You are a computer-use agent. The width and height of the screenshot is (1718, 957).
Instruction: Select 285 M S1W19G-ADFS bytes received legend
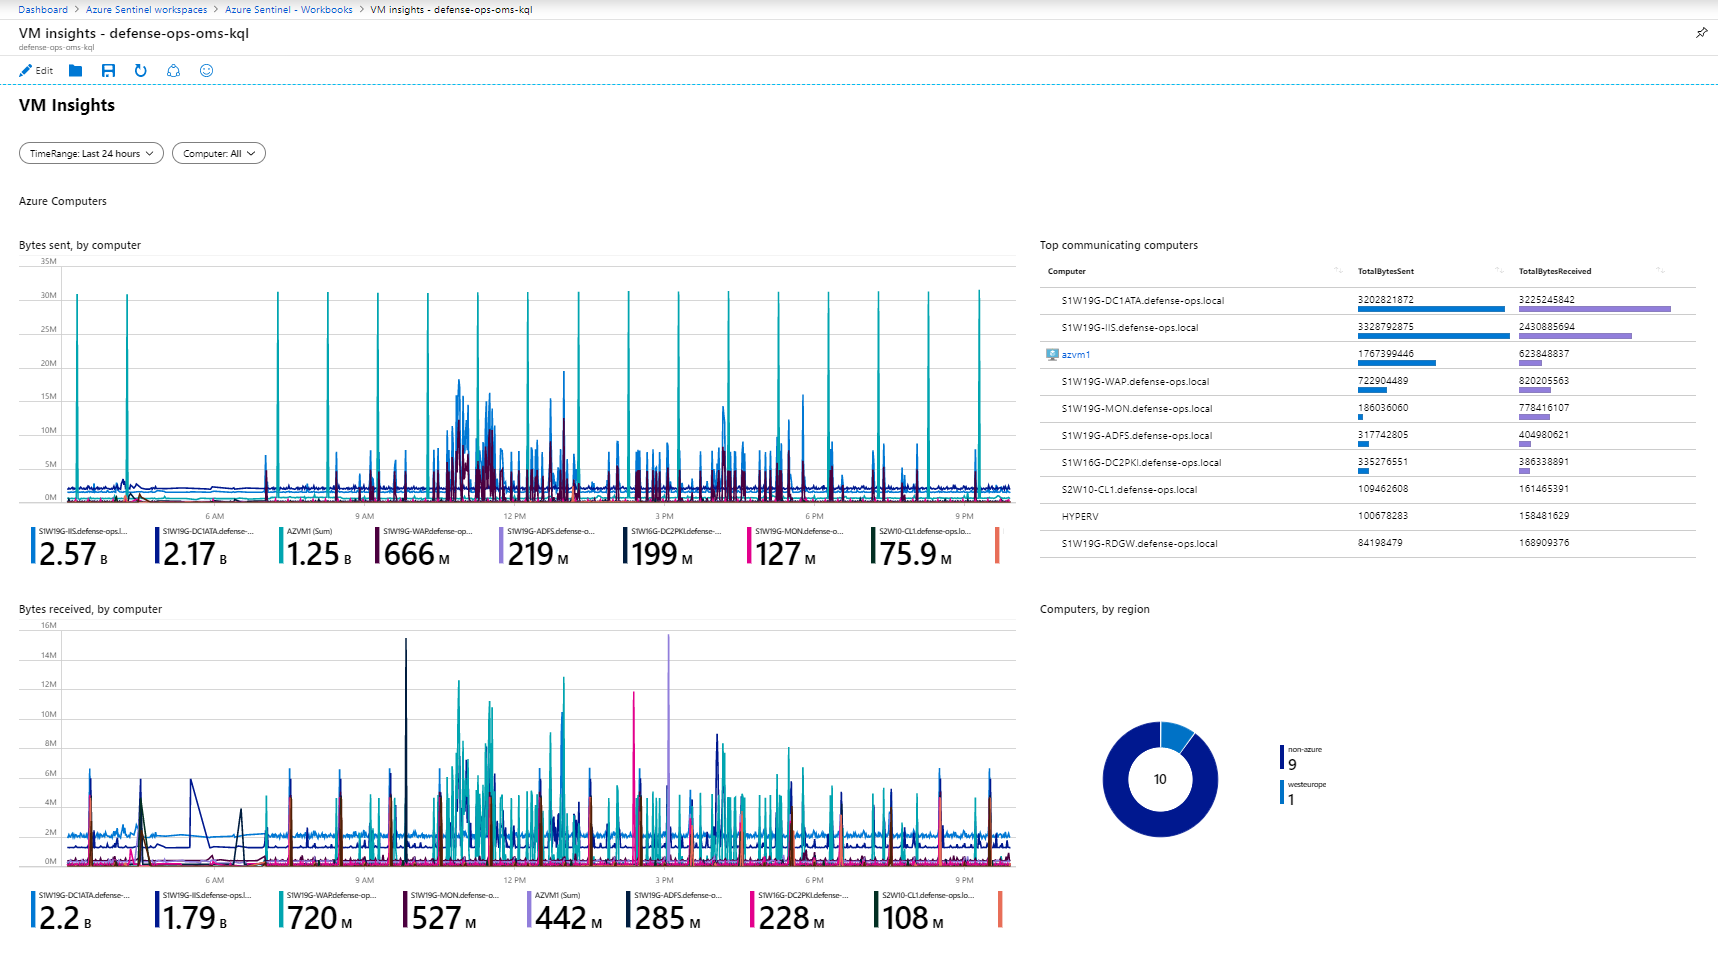point(675,911)
